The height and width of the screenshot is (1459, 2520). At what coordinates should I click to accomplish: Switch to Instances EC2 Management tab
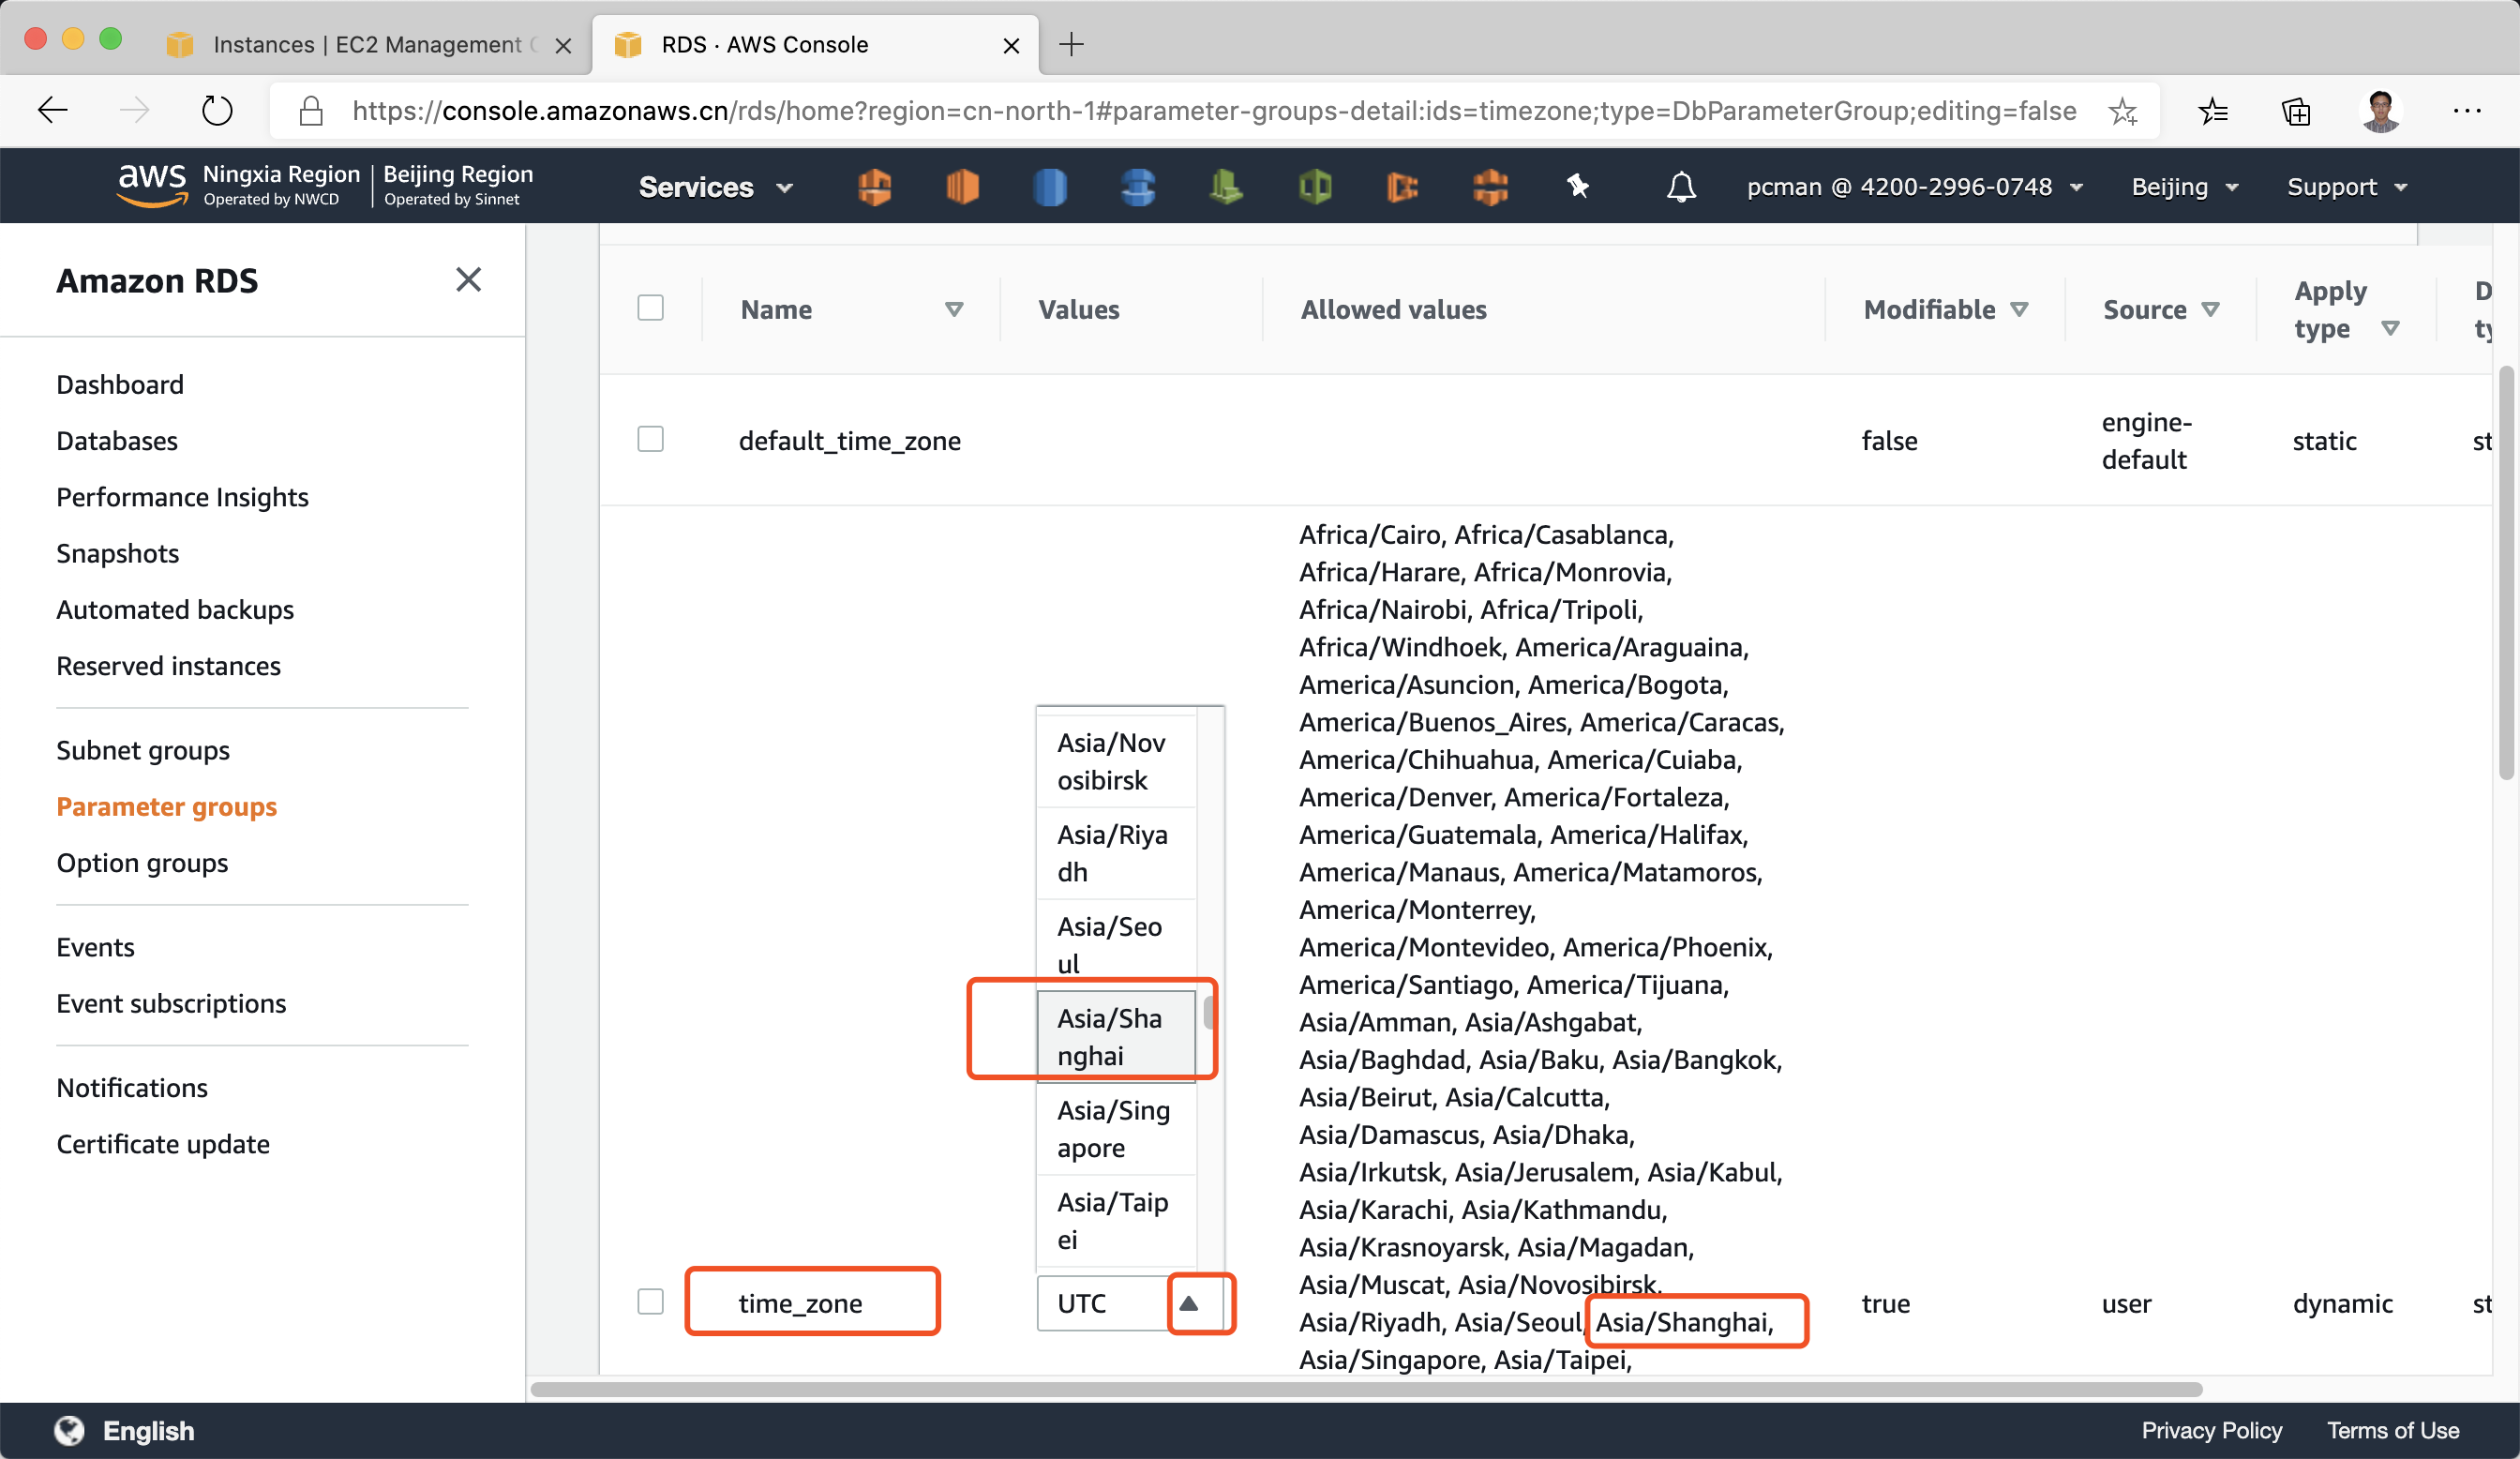pyautogui.click(x=366, y=45)
